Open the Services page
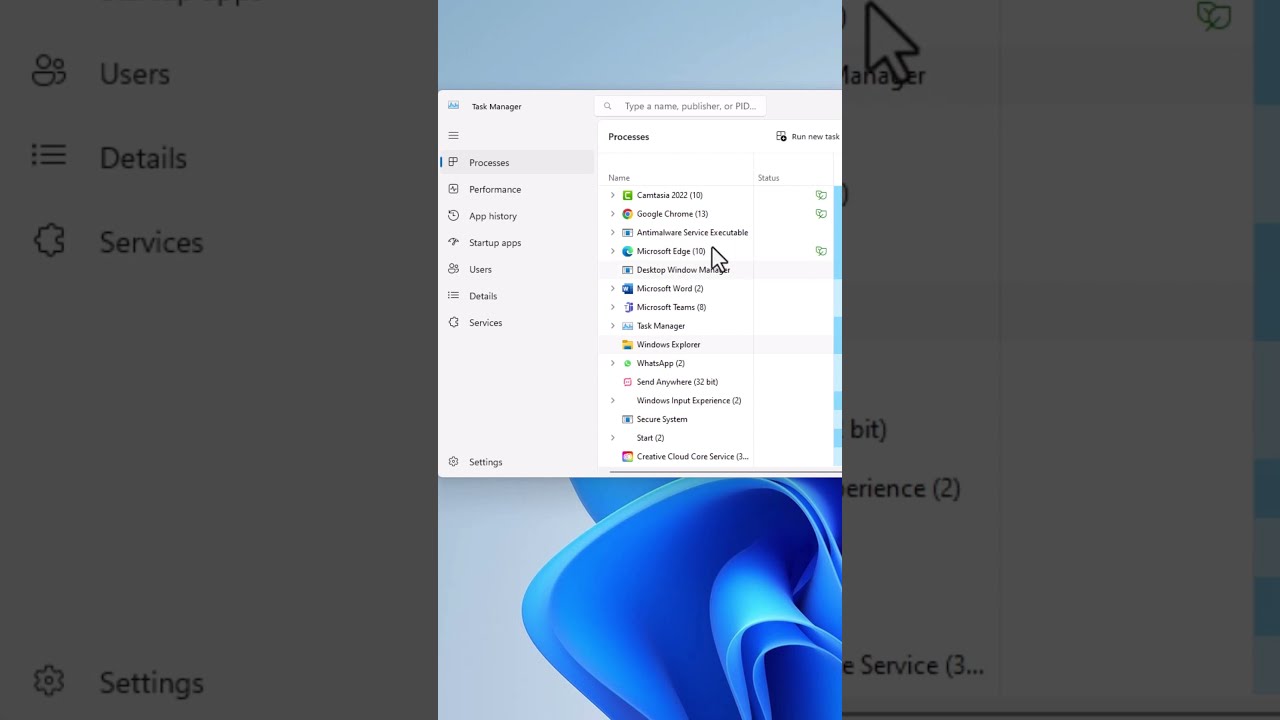Image resolution: width=1280 pixels, height=720 pixels. click(x=516, y=323)
